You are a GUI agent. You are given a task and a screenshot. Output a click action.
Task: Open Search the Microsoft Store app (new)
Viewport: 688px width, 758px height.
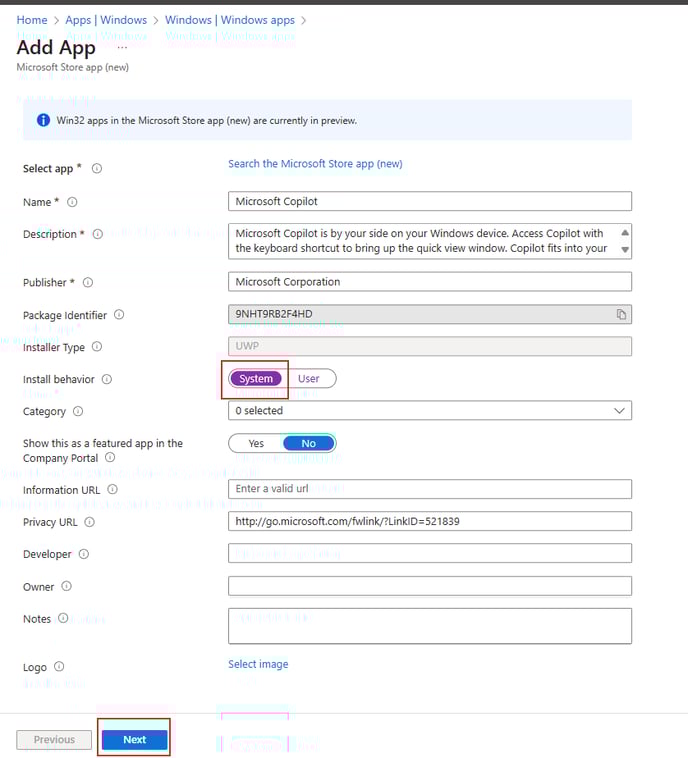(x=315, y=164)
